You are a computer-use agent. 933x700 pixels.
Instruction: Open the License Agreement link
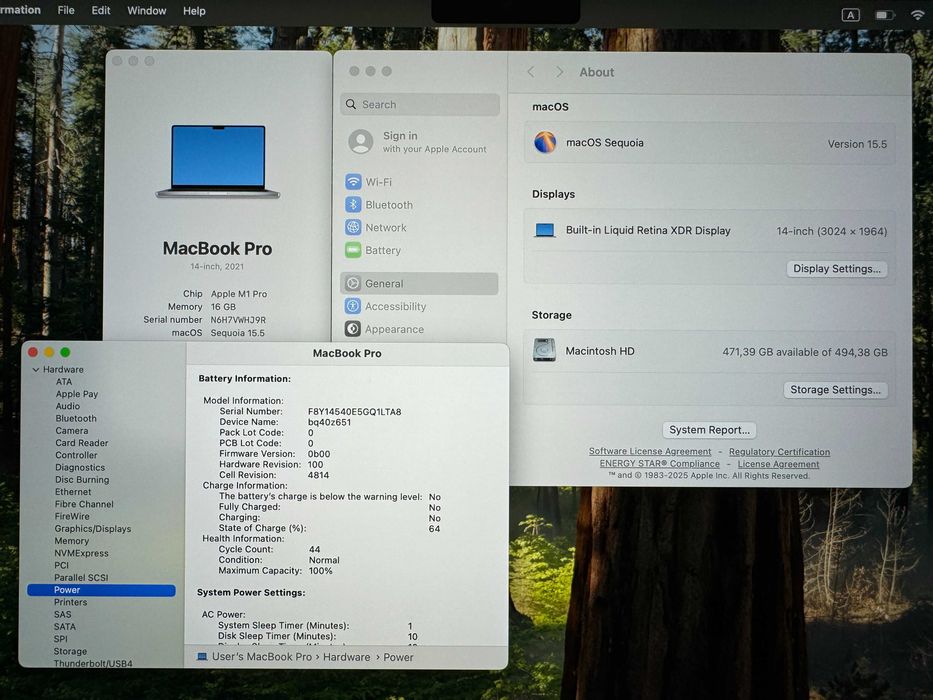click(778, 464)
